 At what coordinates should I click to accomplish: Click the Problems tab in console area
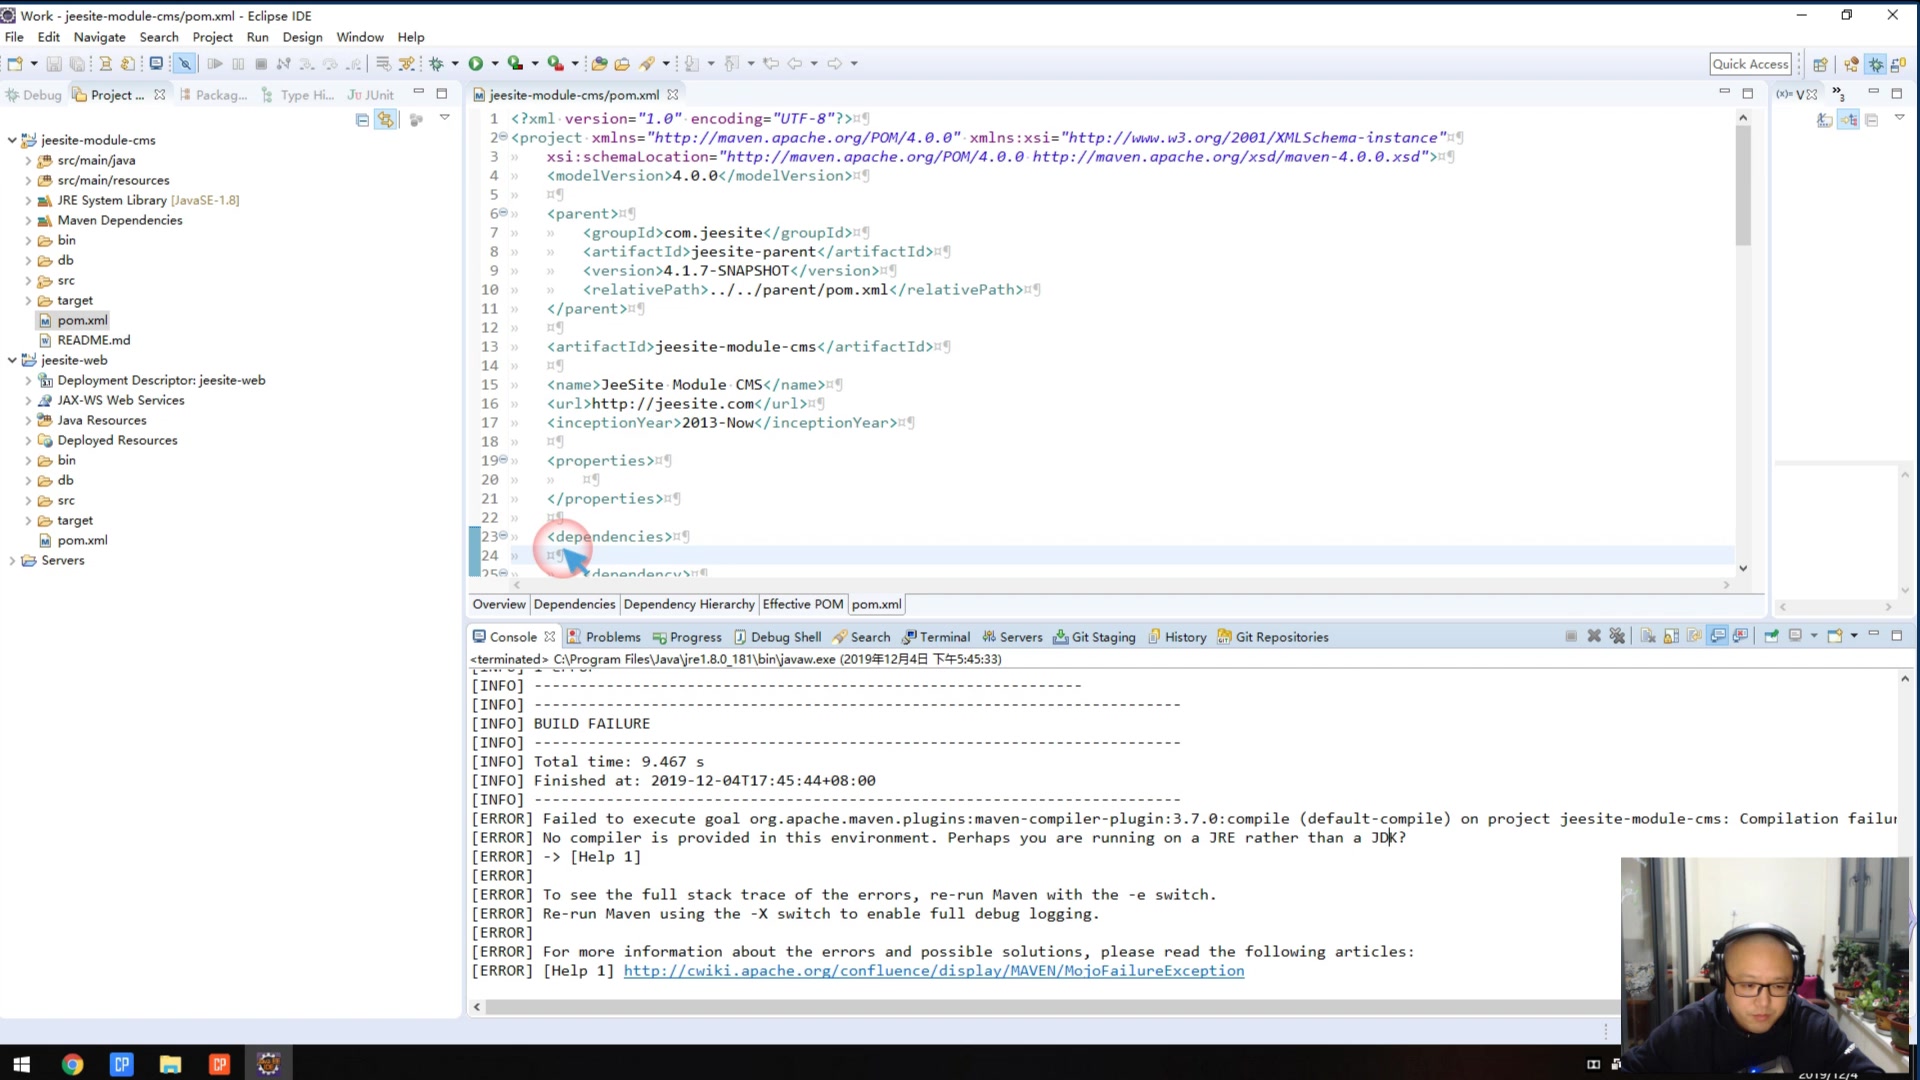point(613,637)
